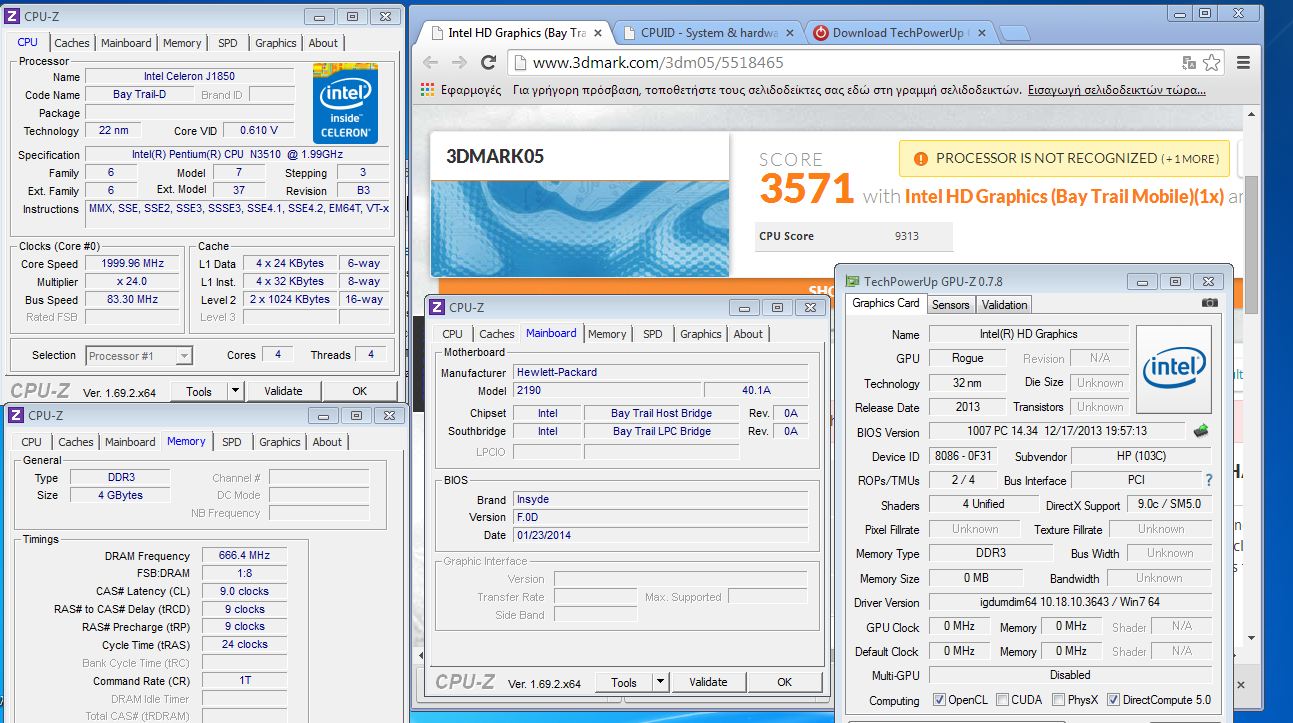Open About tab in CPU-Z memory timings window
Viewport: 1293px width, 723px height.
[327, 442]
